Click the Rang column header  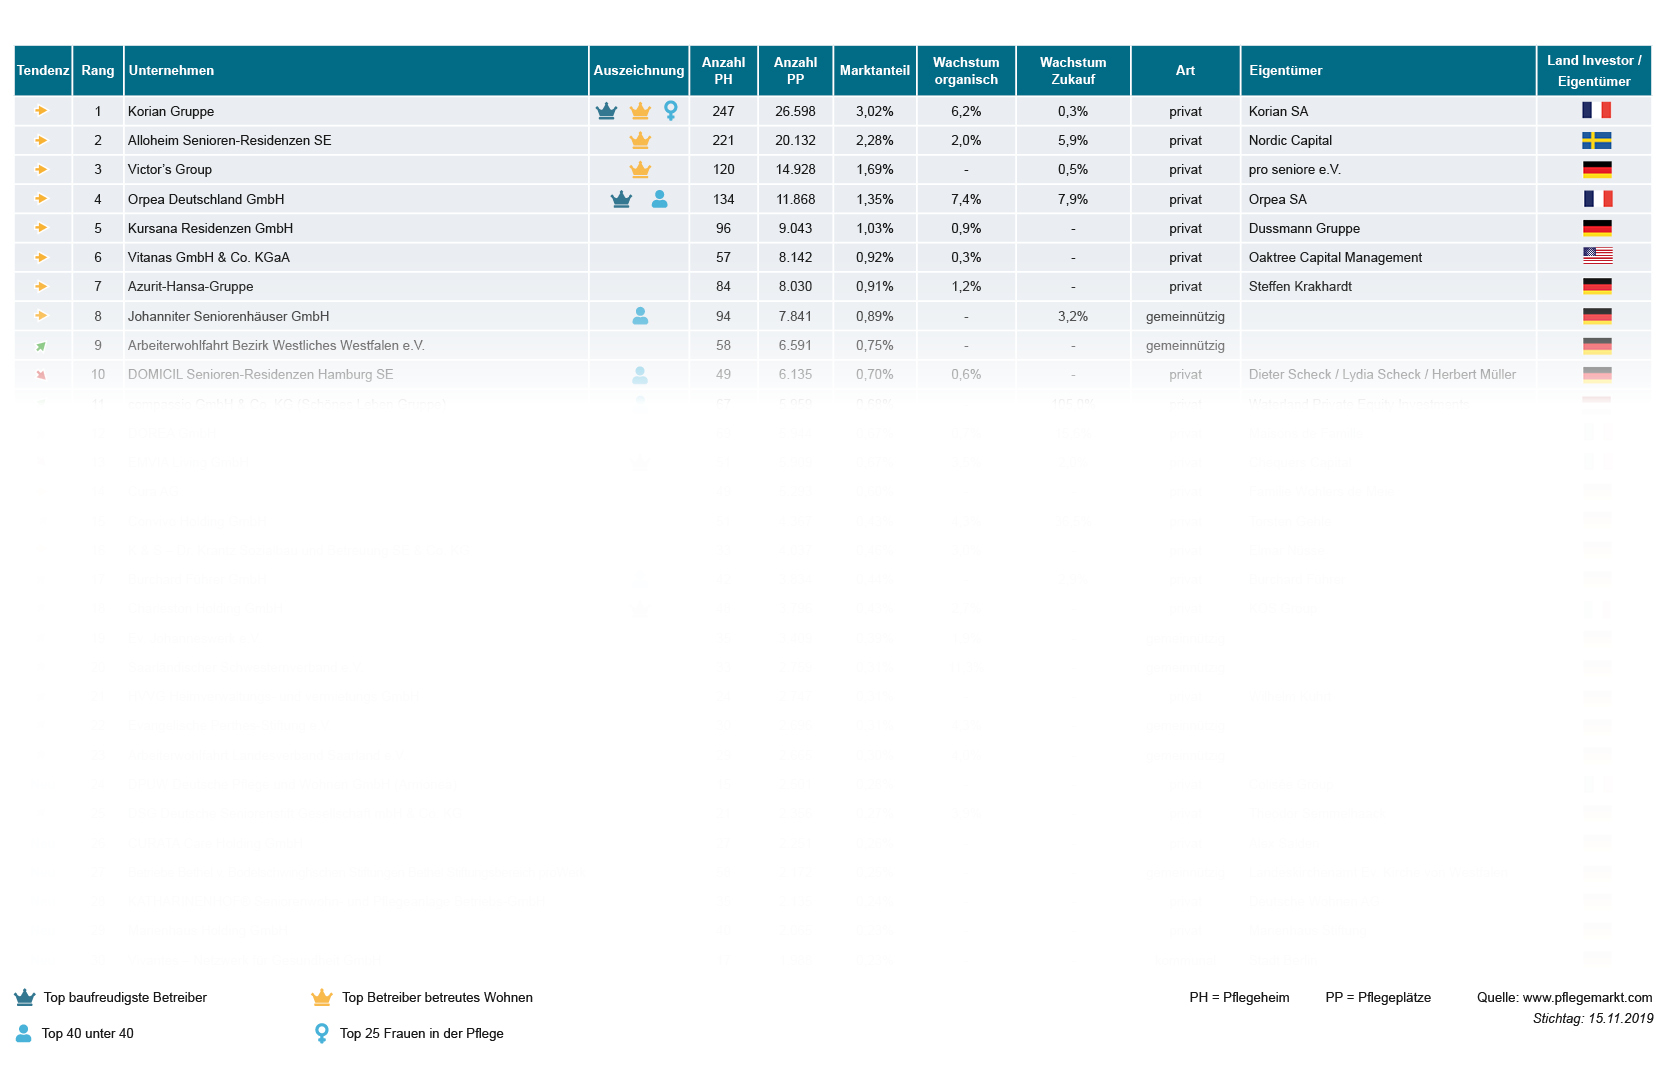click(x=98, y=70)
